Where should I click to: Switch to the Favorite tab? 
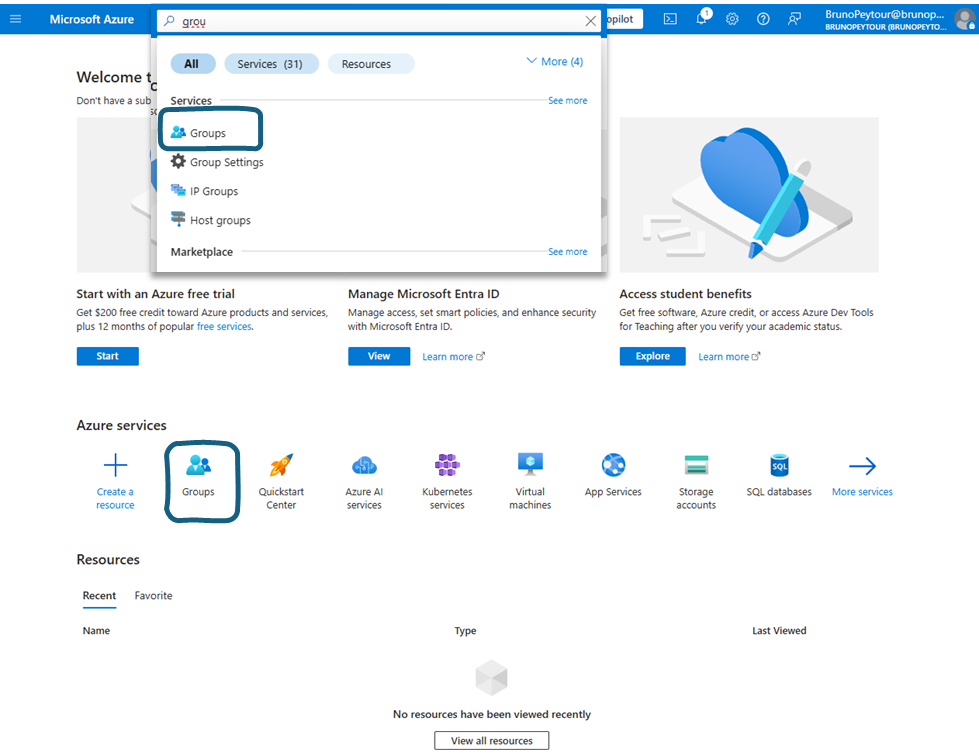click(x=153, y=596)
